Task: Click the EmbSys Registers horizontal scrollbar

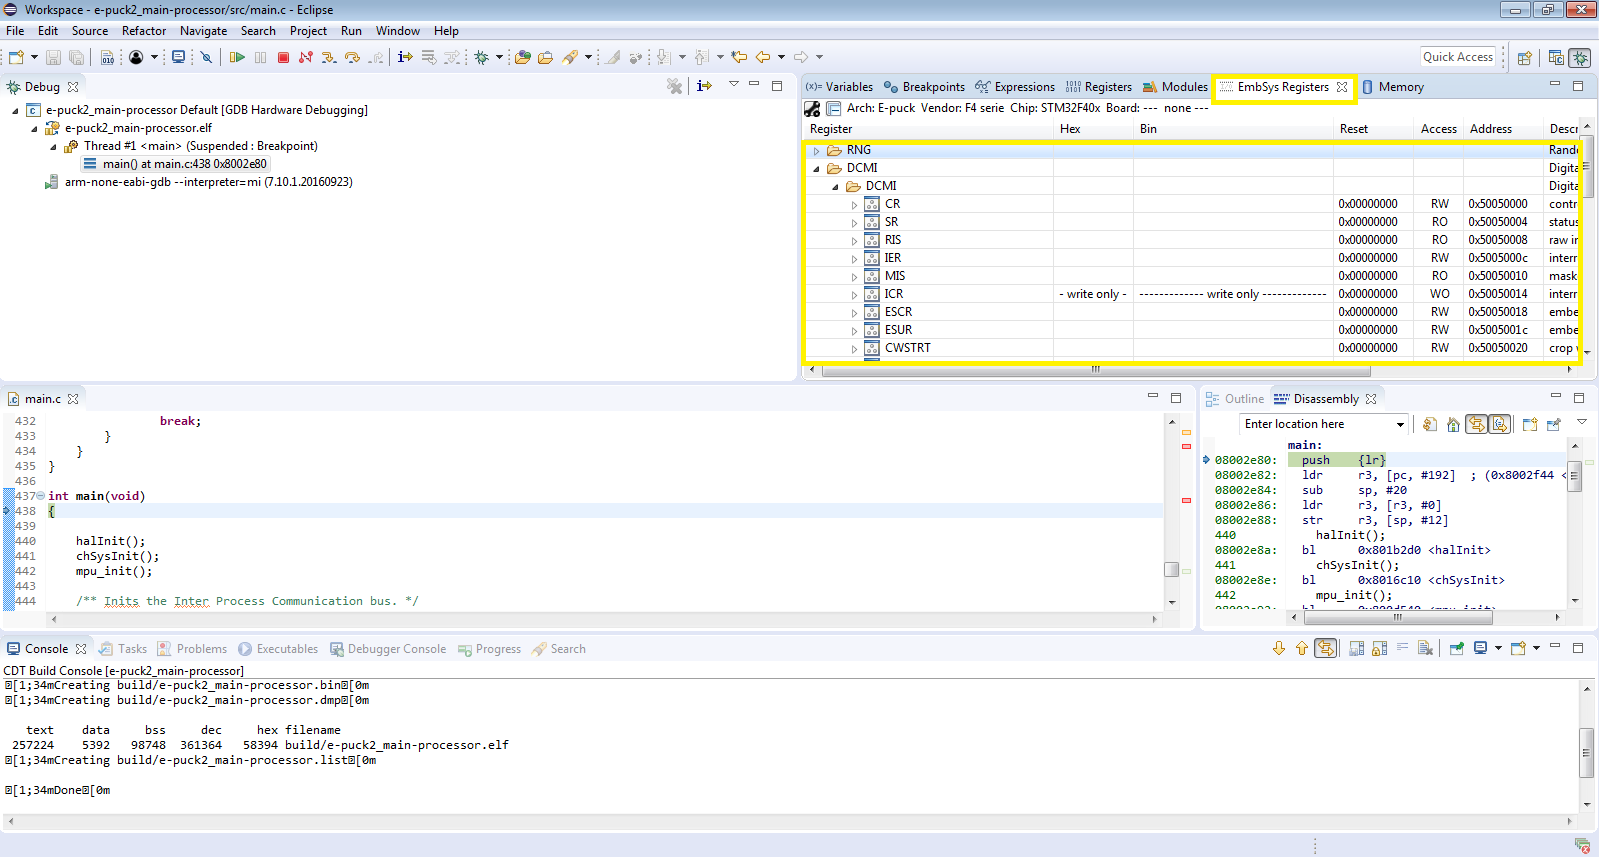Action: (1095, 370)
